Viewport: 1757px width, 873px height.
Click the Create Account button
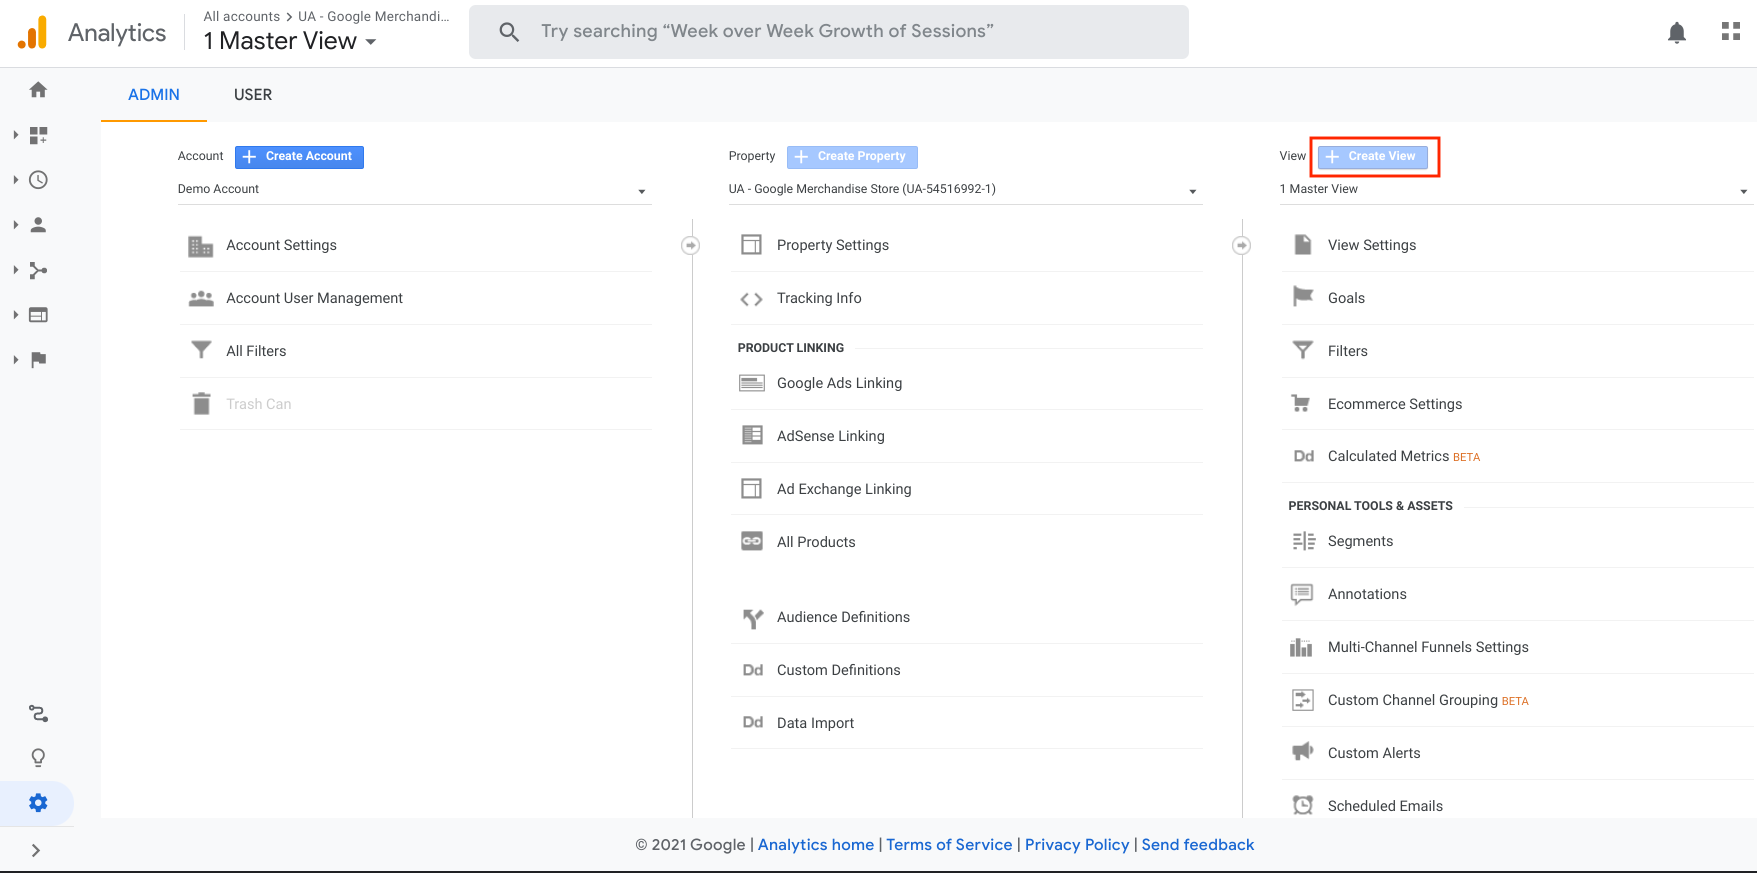(x=299, y=157)
